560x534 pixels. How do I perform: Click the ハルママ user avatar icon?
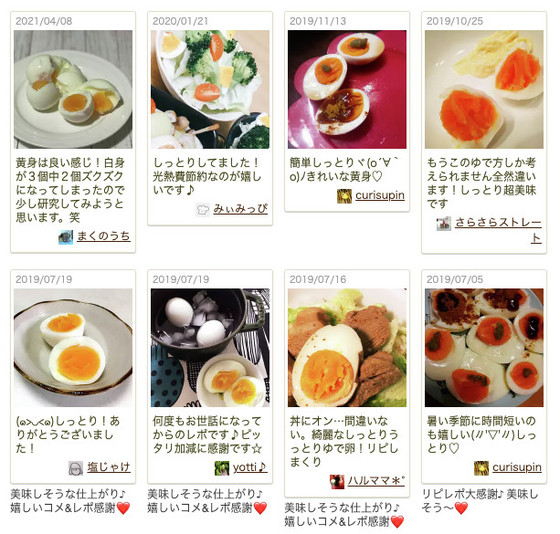[337, 481]
